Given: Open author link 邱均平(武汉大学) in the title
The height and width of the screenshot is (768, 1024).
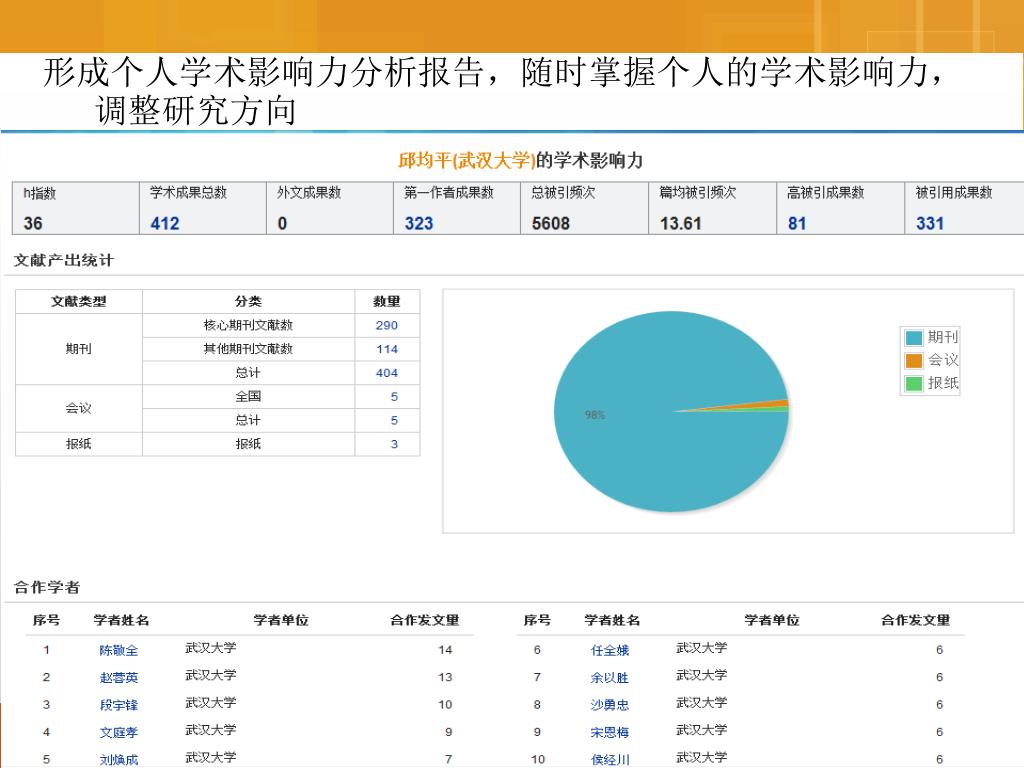Looking at the screenshot, I should coord(466,160).
